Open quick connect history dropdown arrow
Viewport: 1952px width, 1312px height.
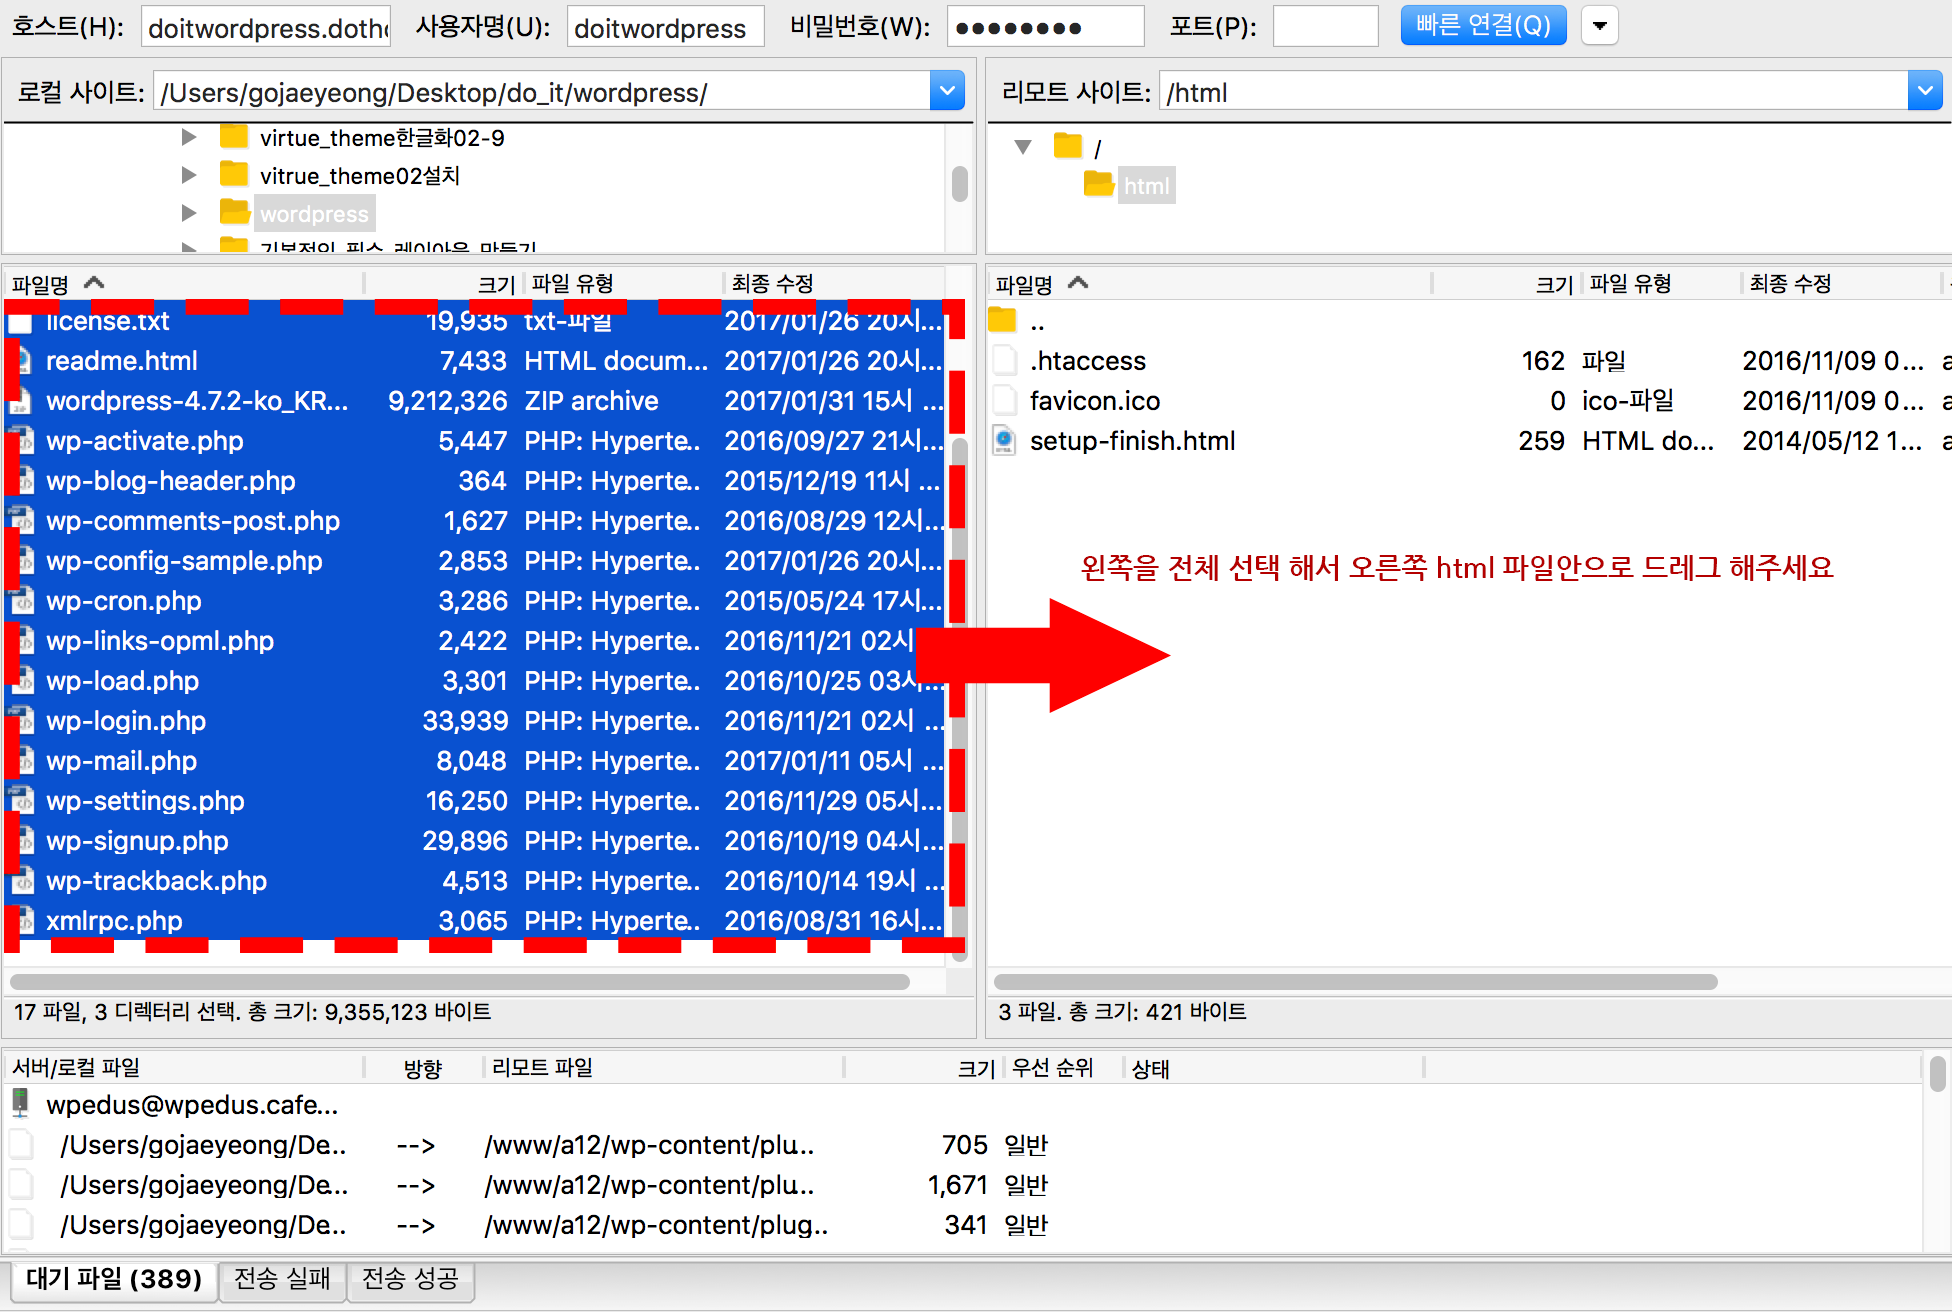tap(1599, 26)
